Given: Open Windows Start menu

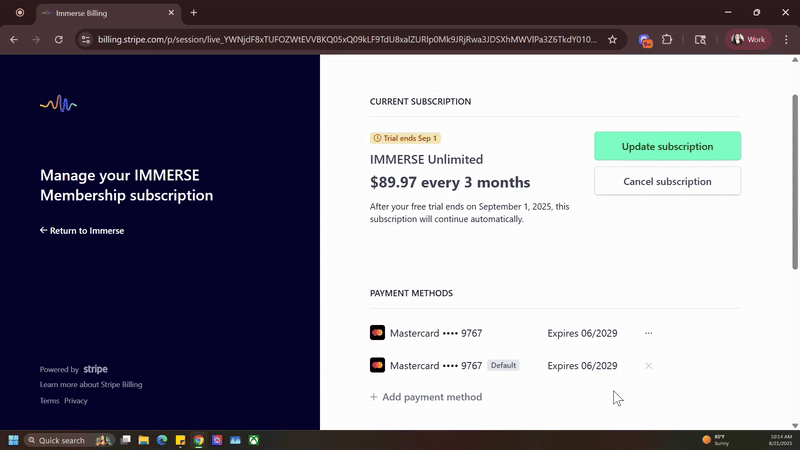Looking at the screenshot, I should (x=15, y=440).
